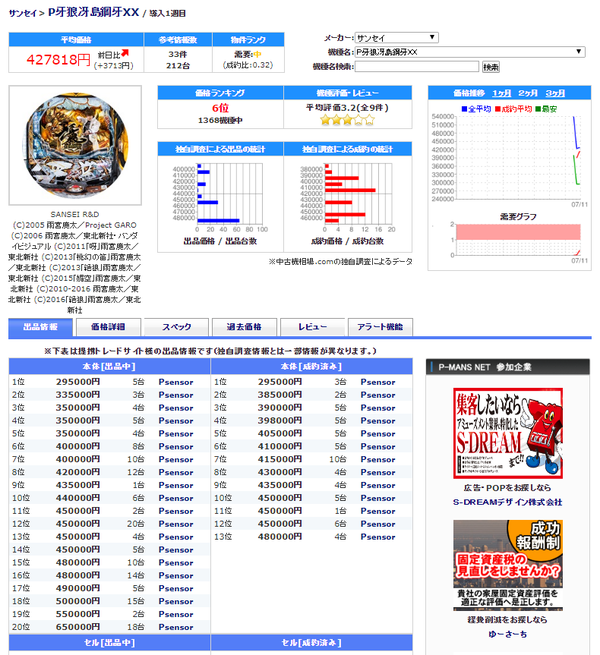
Task: Open the ゆーさーち link
Action: click(507, 634)
